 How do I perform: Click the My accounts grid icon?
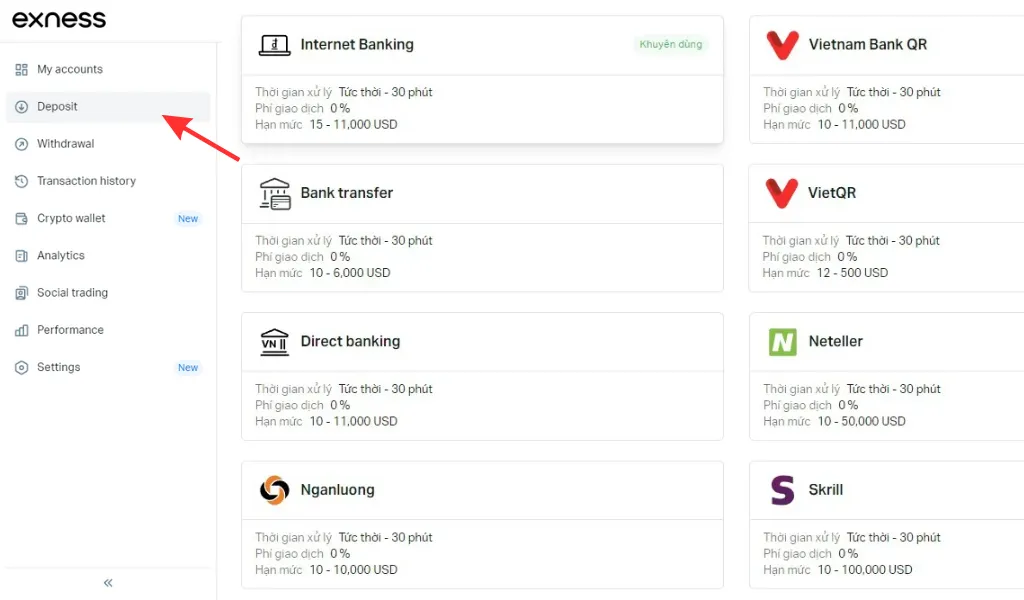pyautogui.click(x=22, y=70)
